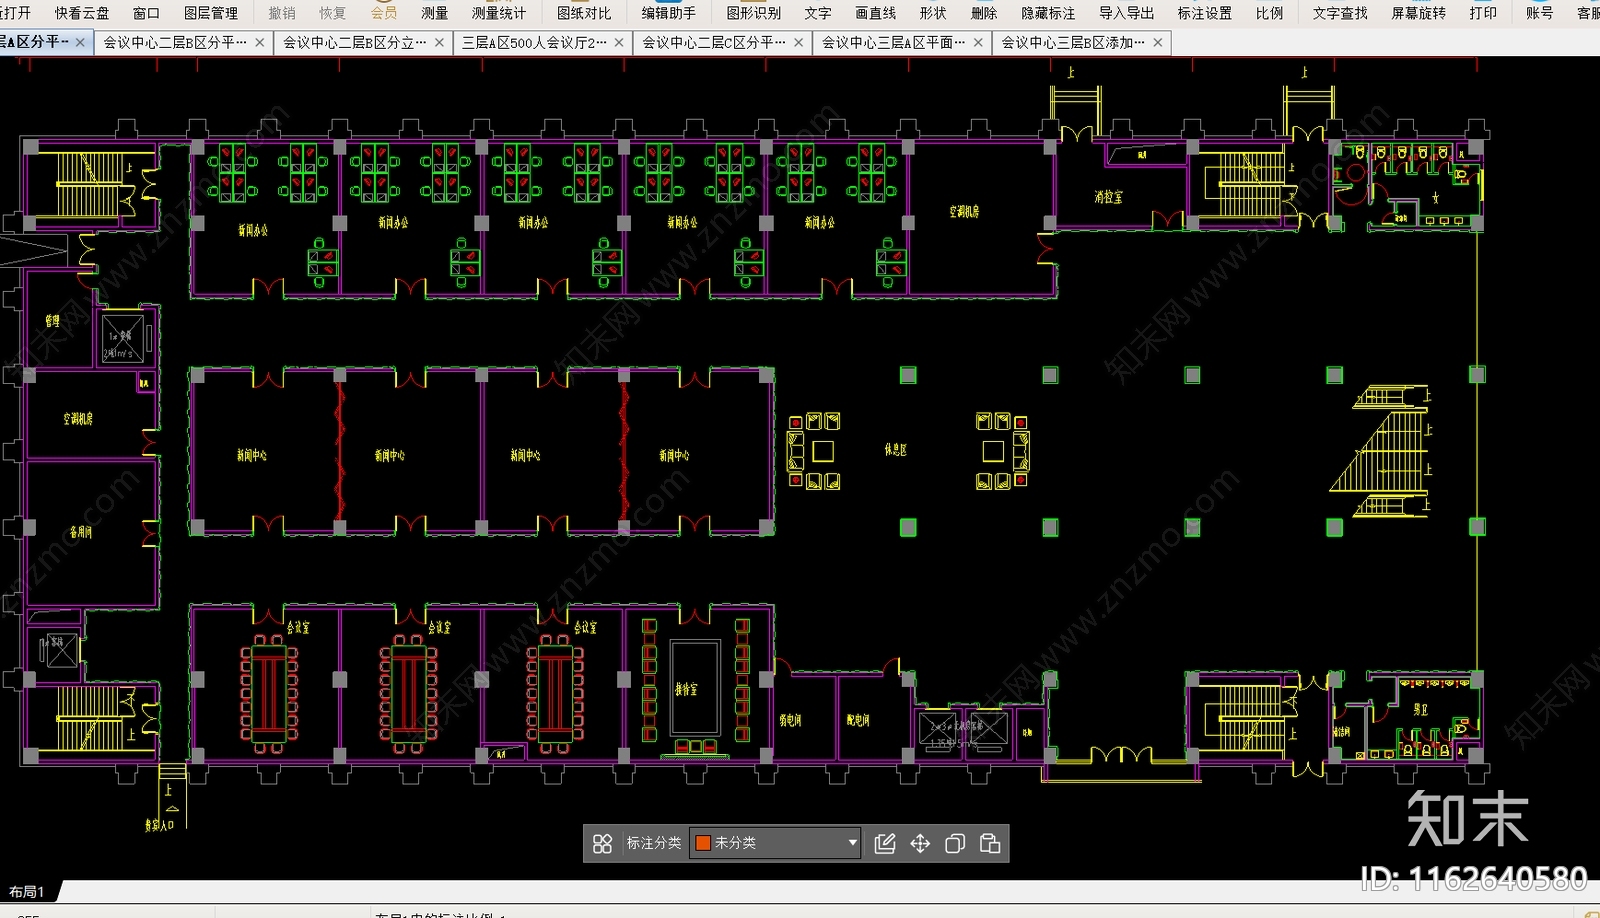Open the 窗口 menu
The image size is (1600, 918).
[146, 13]
